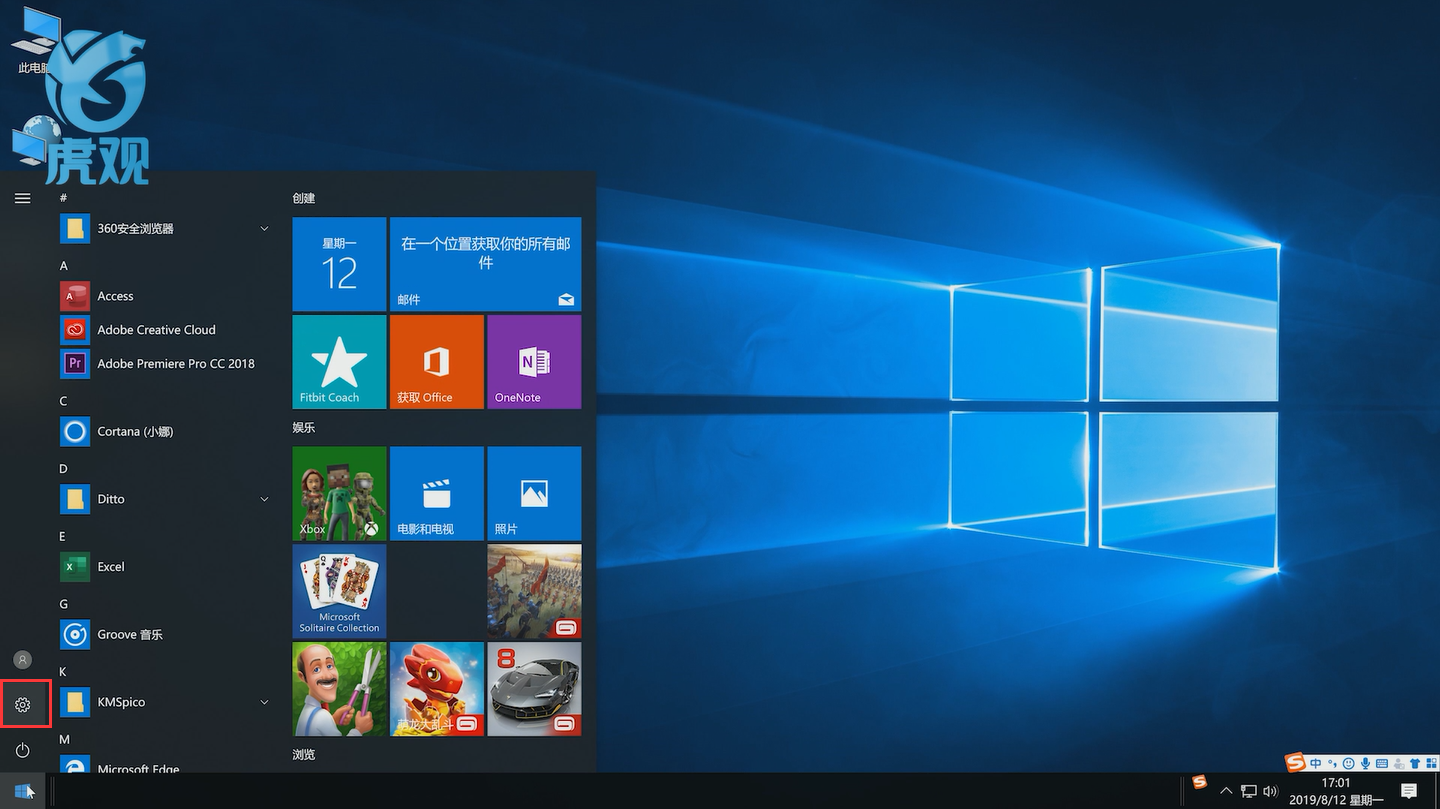Jump via the # letter header
This screenshot has height=809, width=1440.
coord(63,198)
